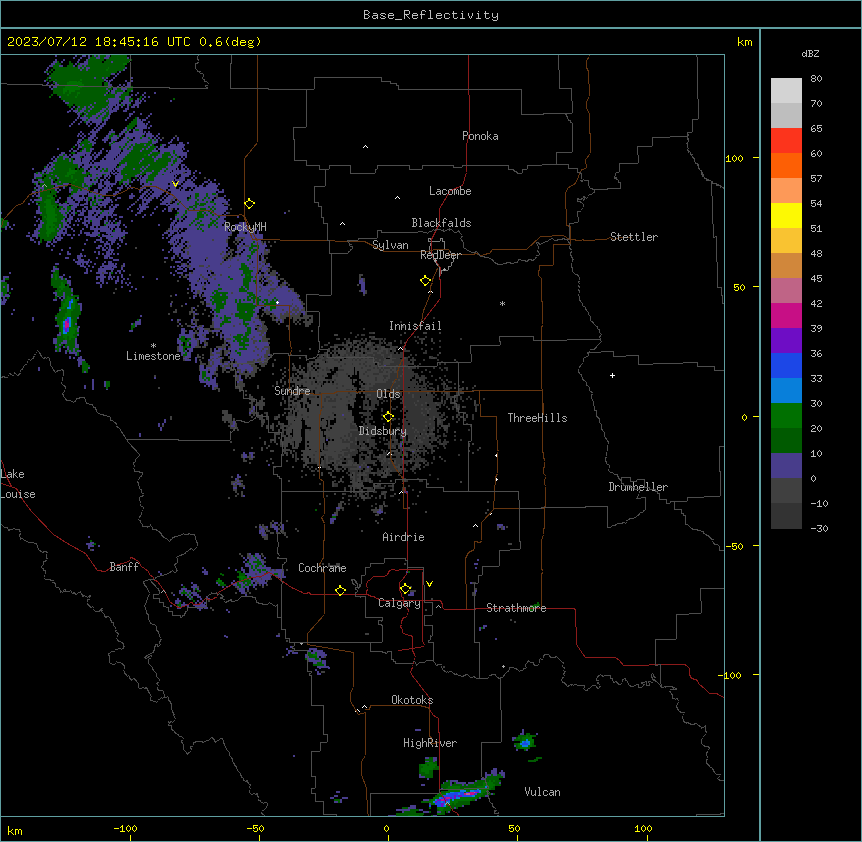Click the dBZ legend heading
The height and width of the screenshot is (842, 862).
pos(810,54)
